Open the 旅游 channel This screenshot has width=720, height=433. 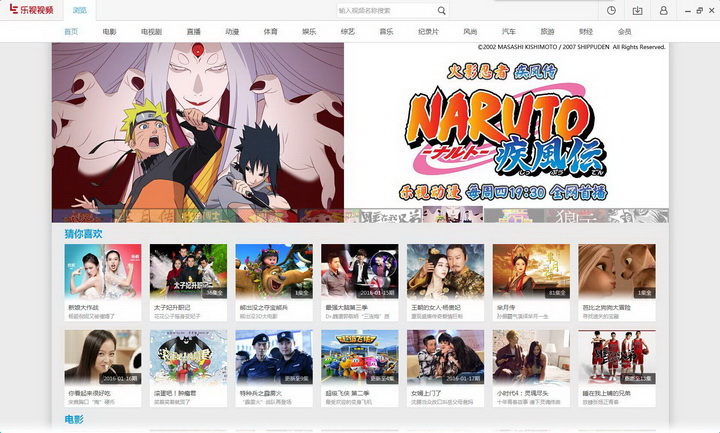click(547, 32)
